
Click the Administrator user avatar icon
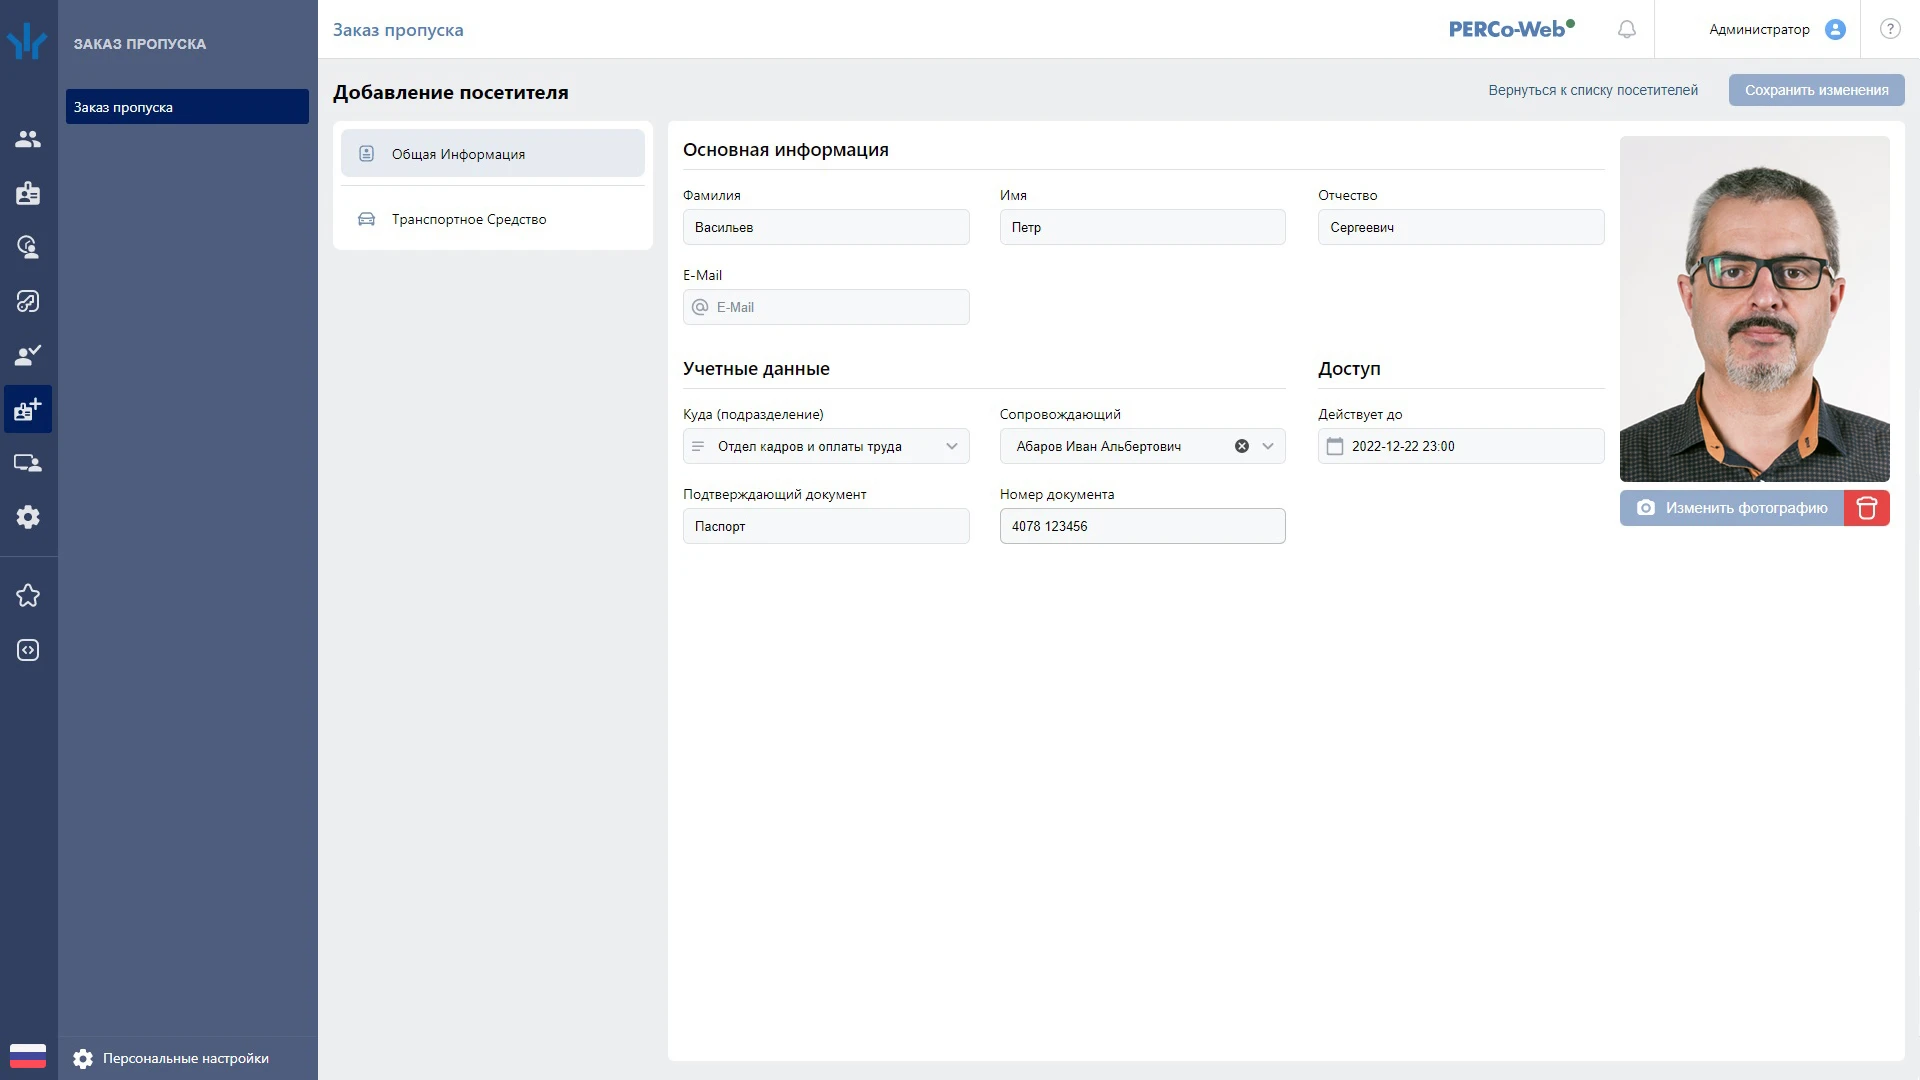pos(1835,29)
